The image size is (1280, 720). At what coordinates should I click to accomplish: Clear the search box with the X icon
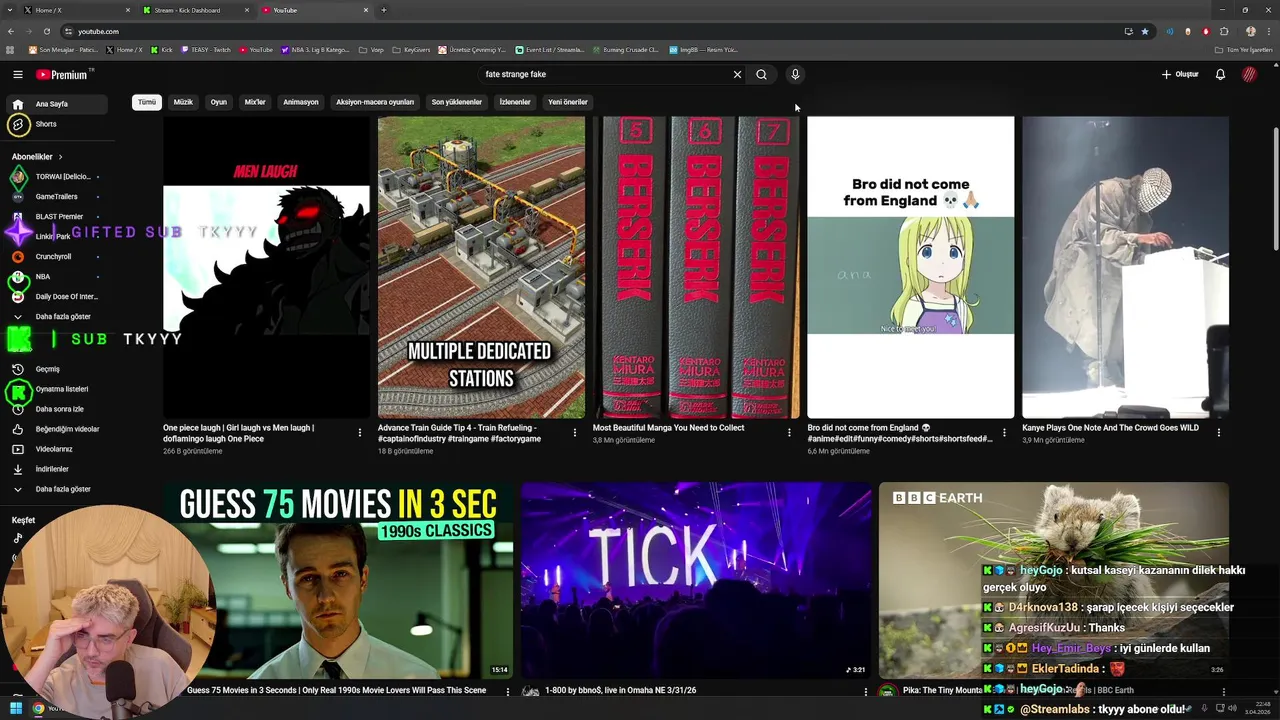point(737,74)
